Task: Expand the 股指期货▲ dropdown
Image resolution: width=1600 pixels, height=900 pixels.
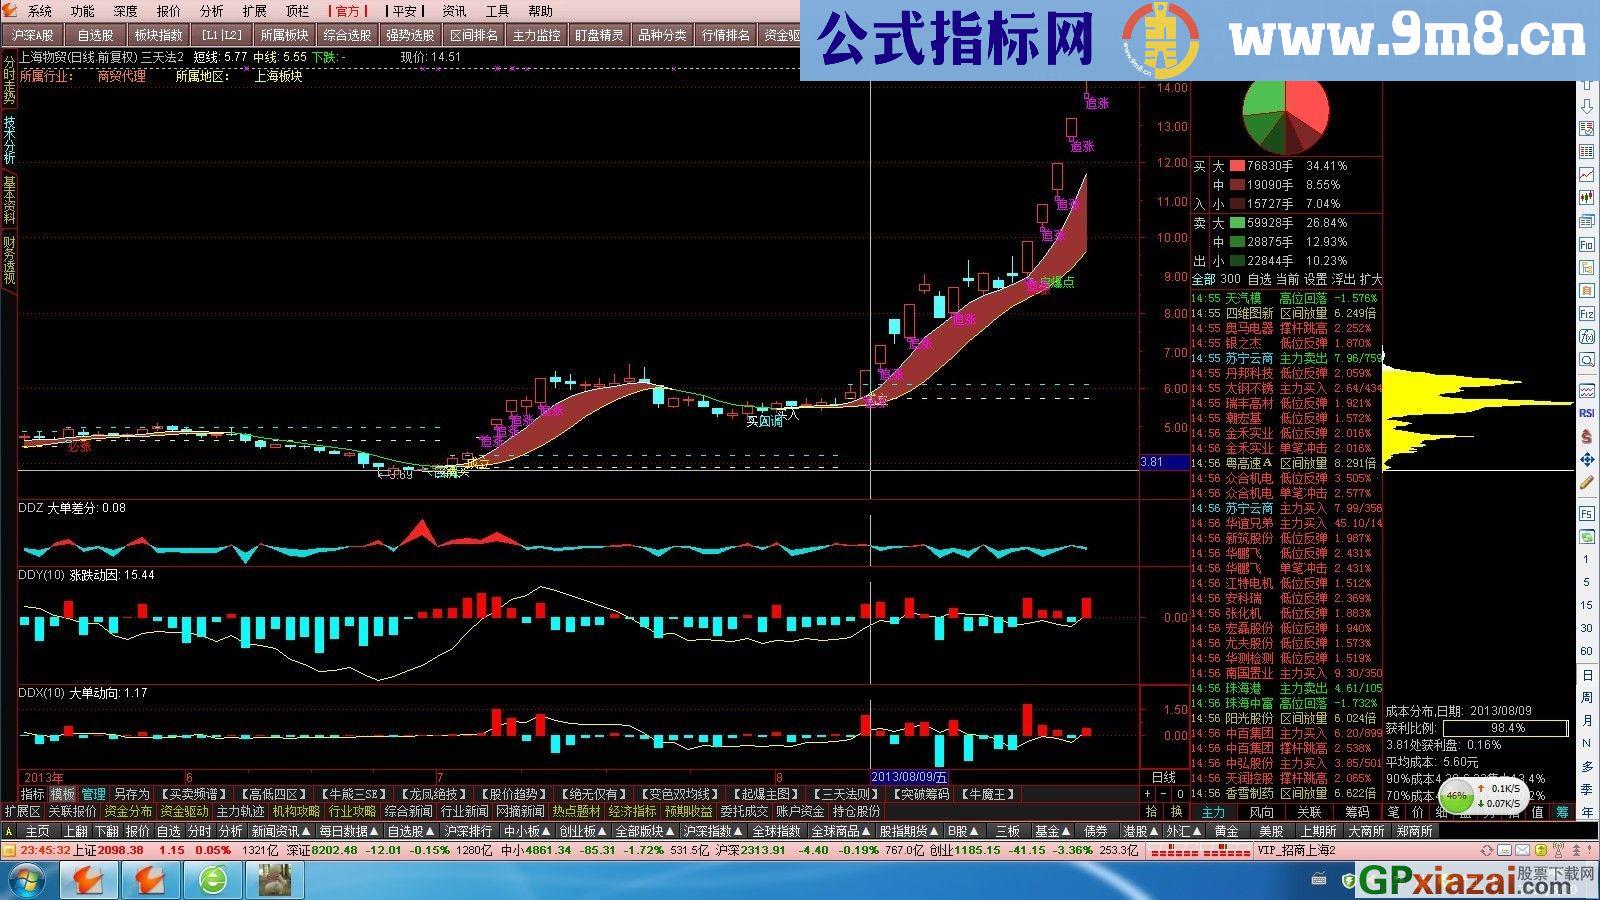Action: point(910,831)
